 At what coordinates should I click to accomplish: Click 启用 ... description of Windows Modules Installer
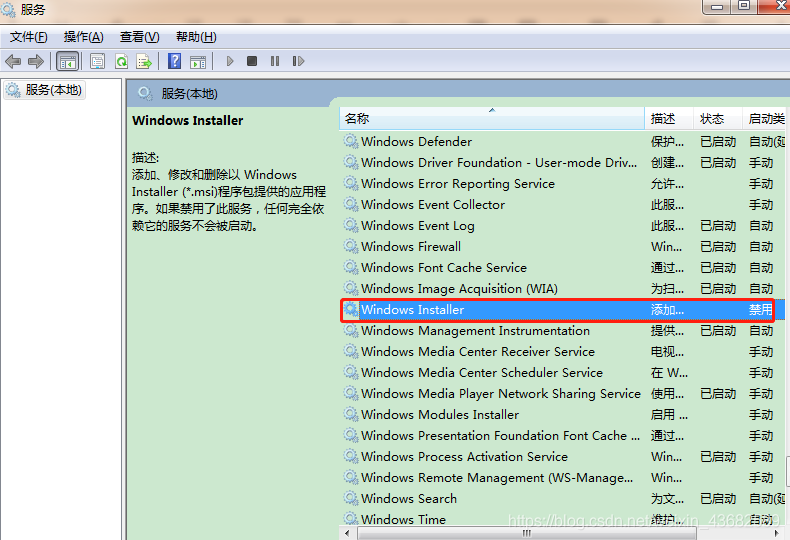tap(669, 415)
